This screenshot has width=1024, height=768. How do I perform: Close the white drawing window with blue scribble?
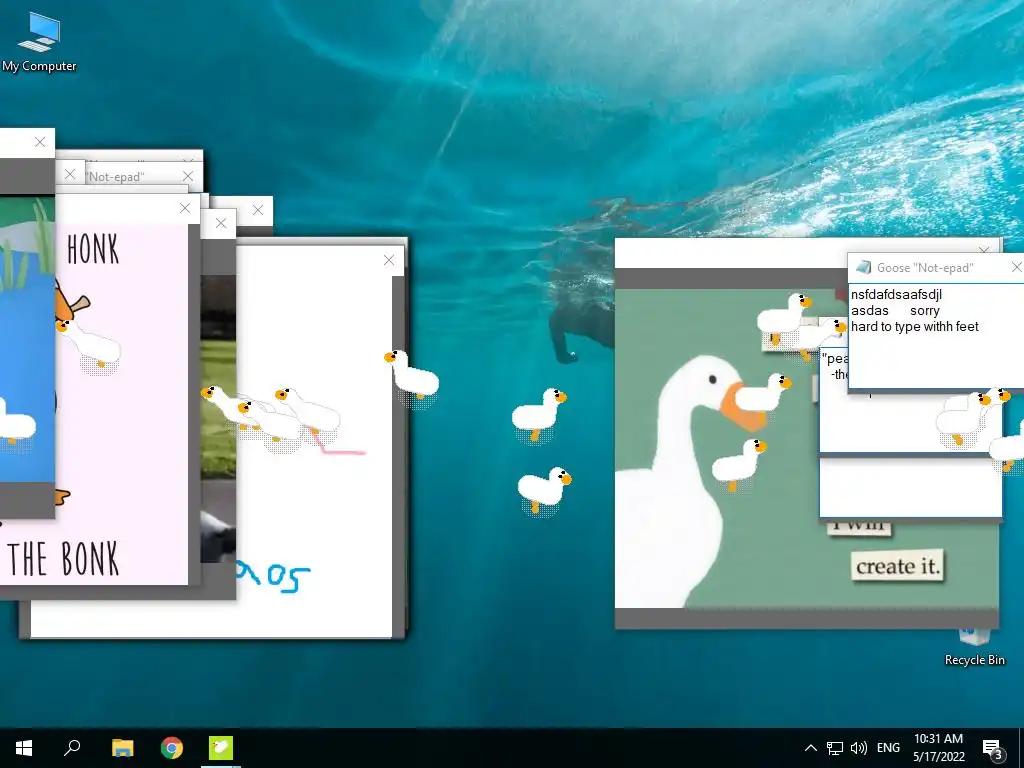pyautogui.click(x=389, y=261)
